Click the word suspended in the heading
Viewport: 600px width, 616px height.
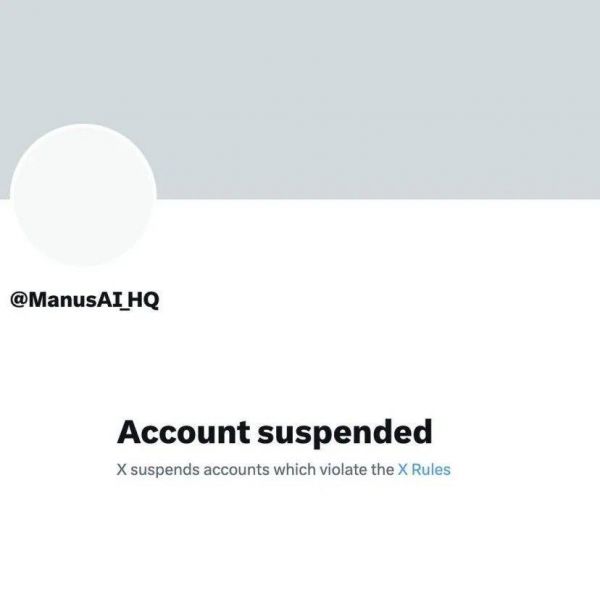(345, 433)
